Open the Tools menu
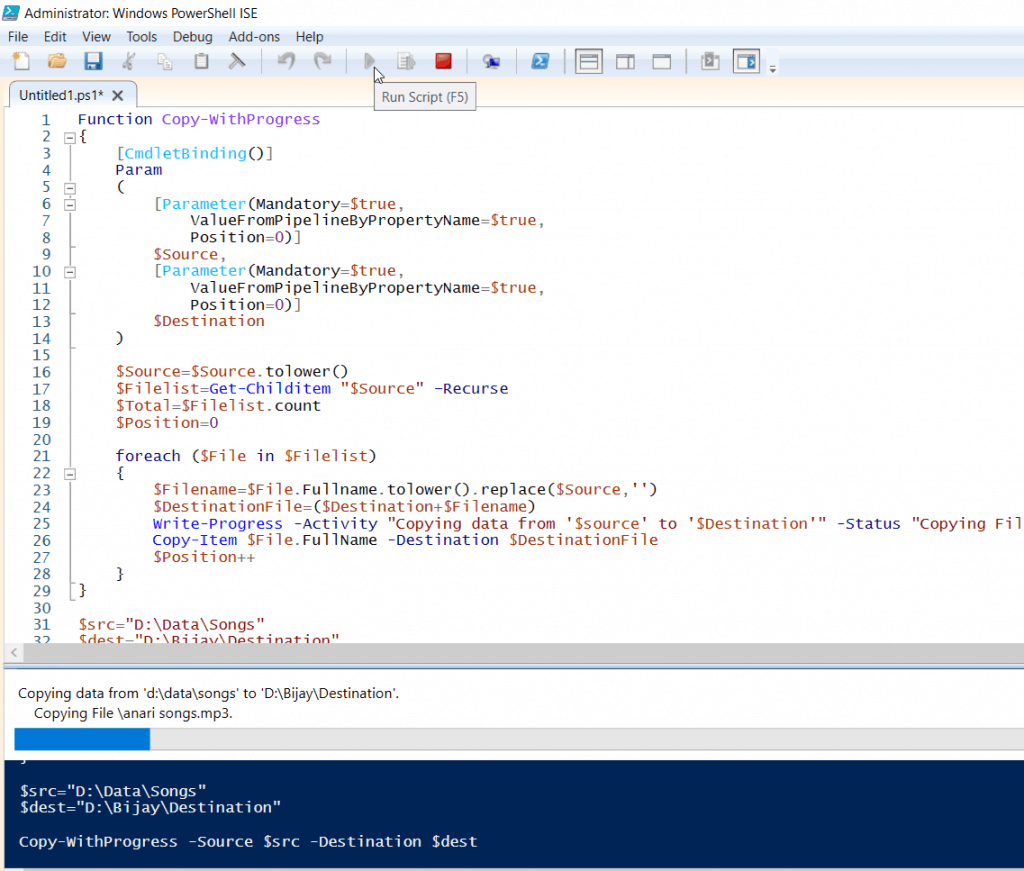 click(x=142, y=37)
